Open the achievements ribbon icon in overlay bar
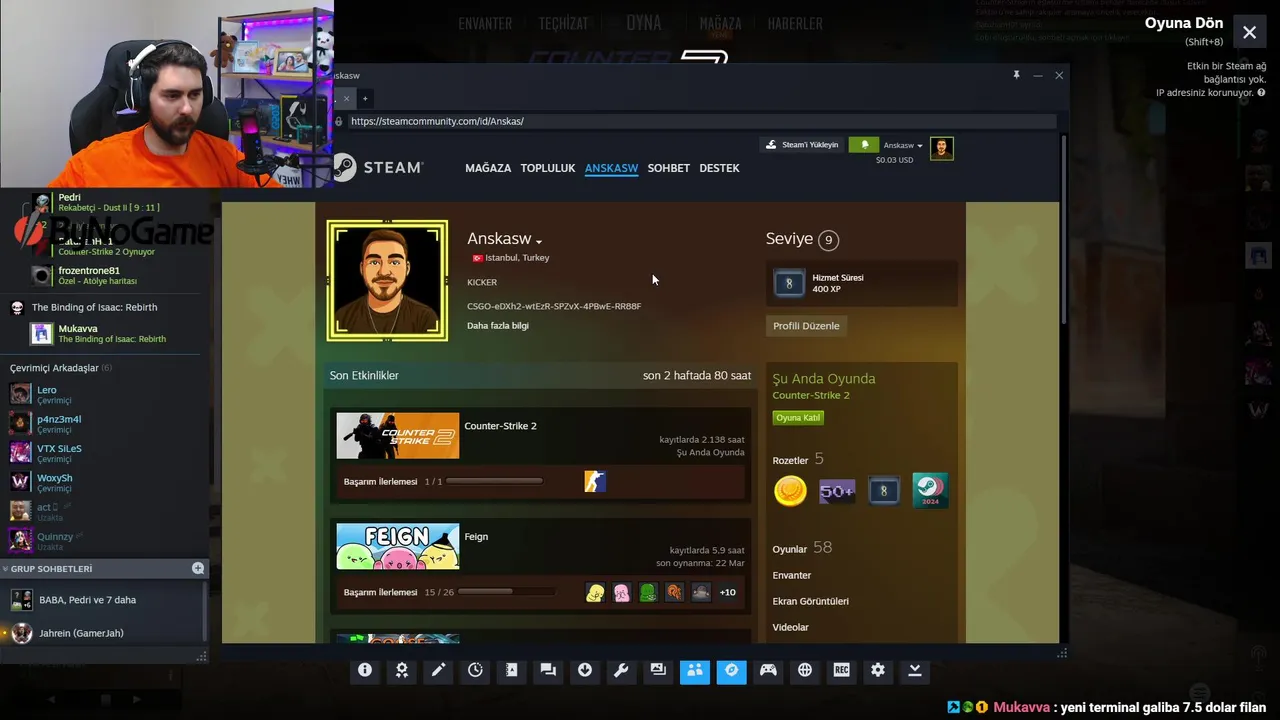 402,670
